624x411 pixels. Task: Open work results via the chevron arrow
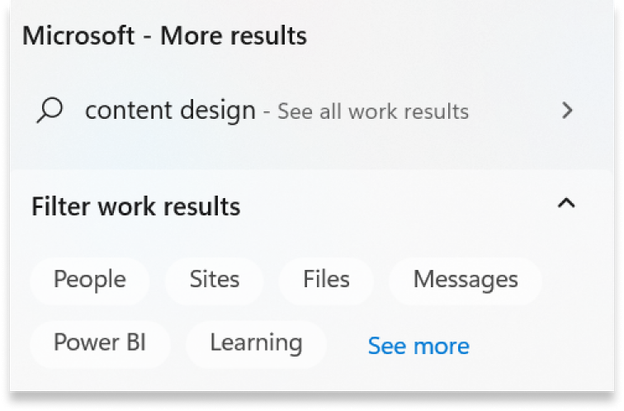(568, 110)
